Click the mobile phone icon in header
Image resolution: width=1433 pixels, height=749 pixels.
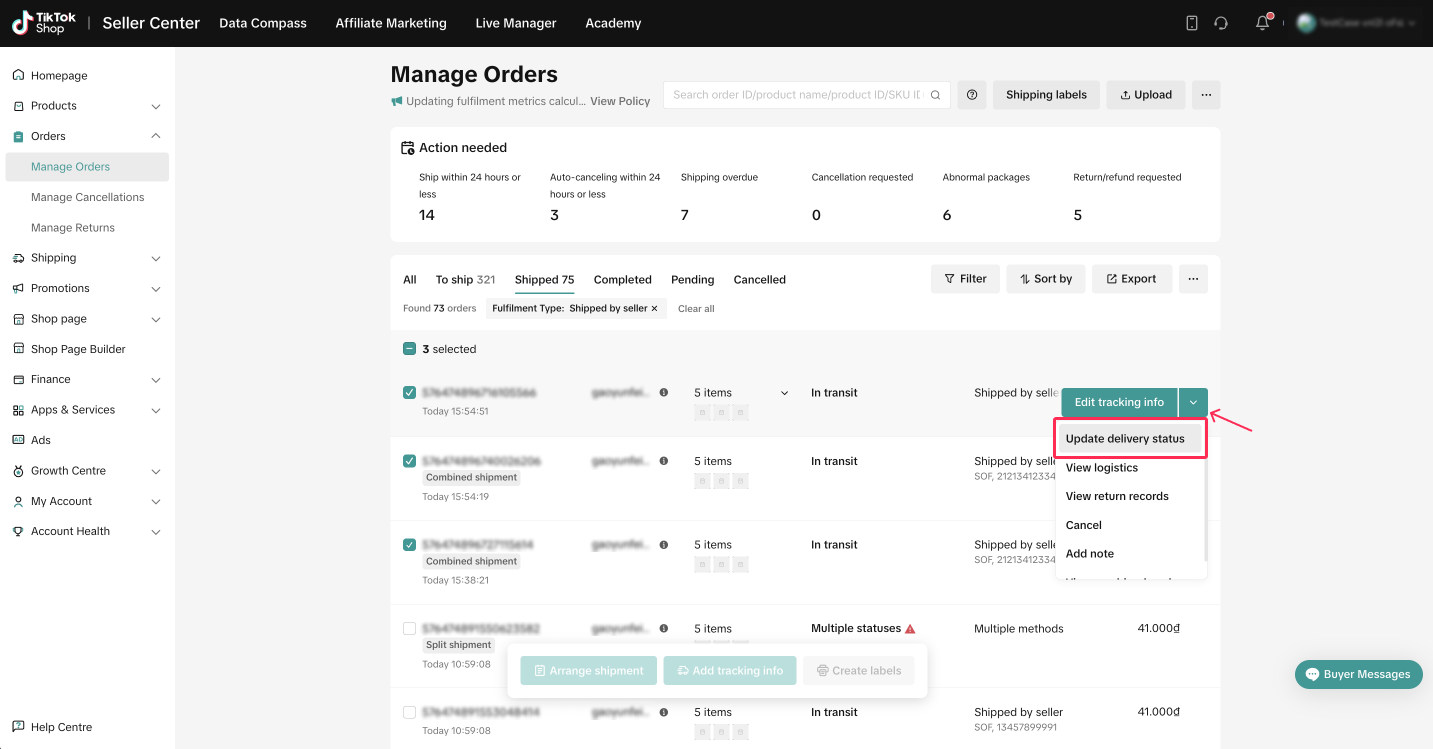1191,23
